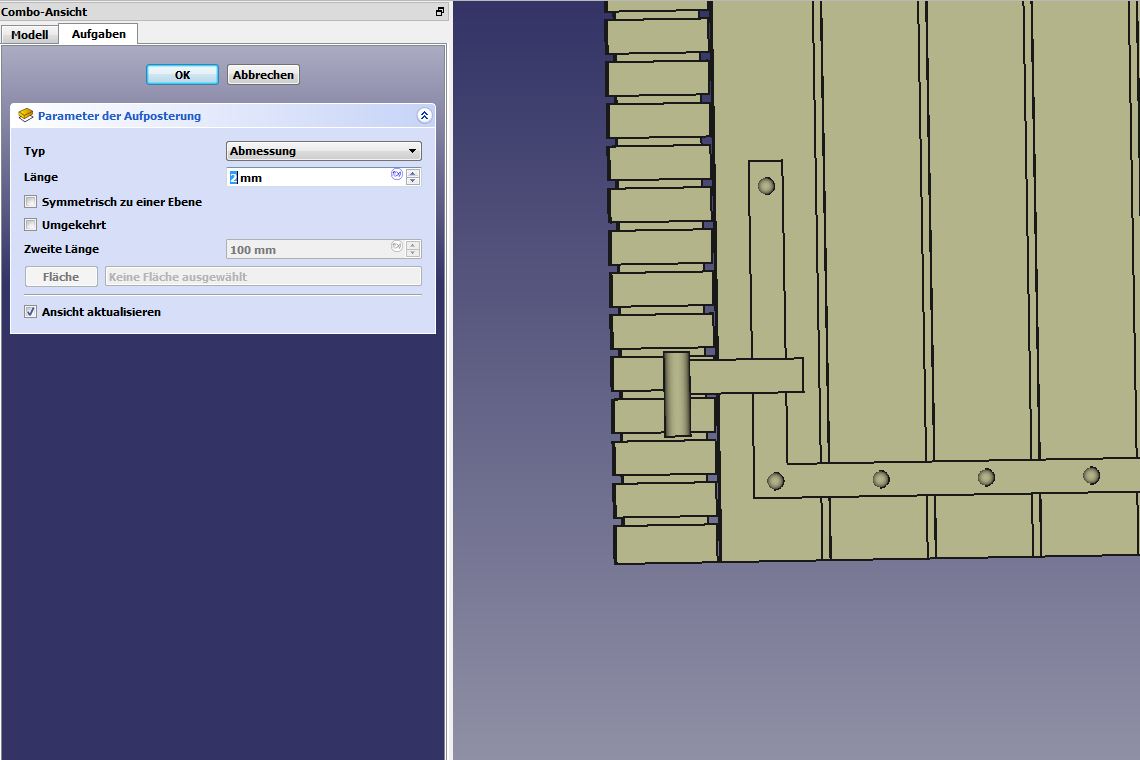
Task: Decrease Länge with the down arrow
Action: tap(413, 181)
